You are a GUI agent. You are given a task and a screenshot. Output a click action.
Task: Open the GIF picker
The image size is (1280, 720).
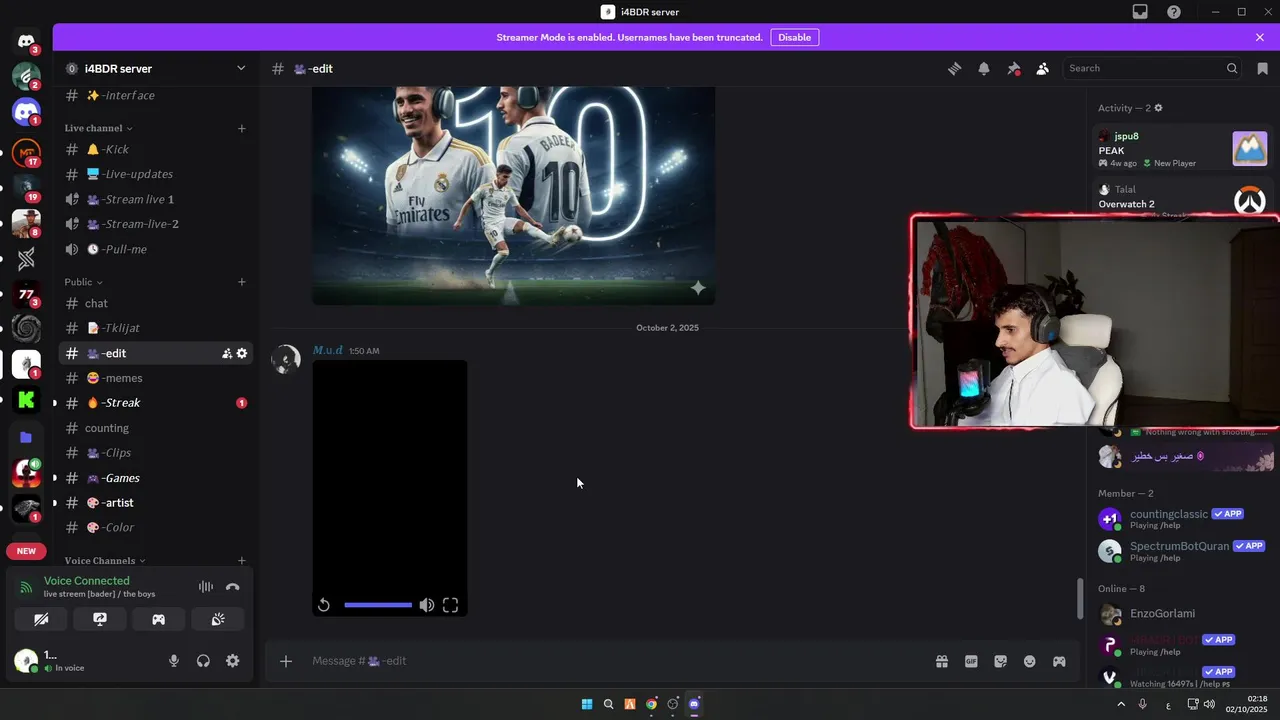coord(971,661)
